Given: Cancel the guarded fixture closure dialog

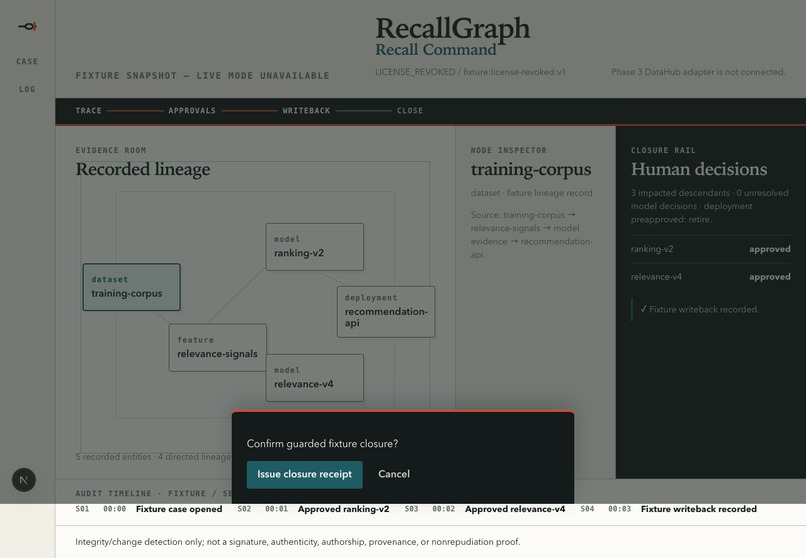Looking at the screenshot, I should point(394,474).
